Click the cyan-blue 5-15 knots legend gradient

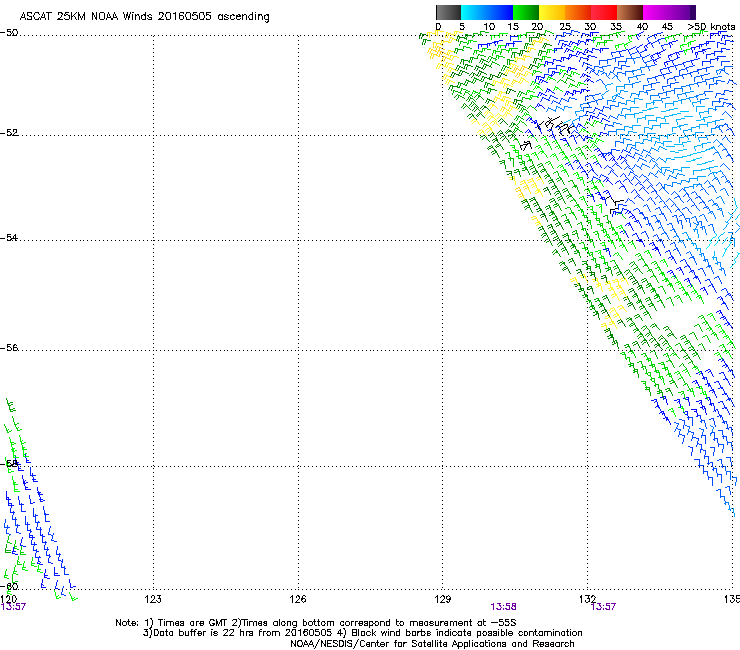pyautogui.click(x=487, y=12)
